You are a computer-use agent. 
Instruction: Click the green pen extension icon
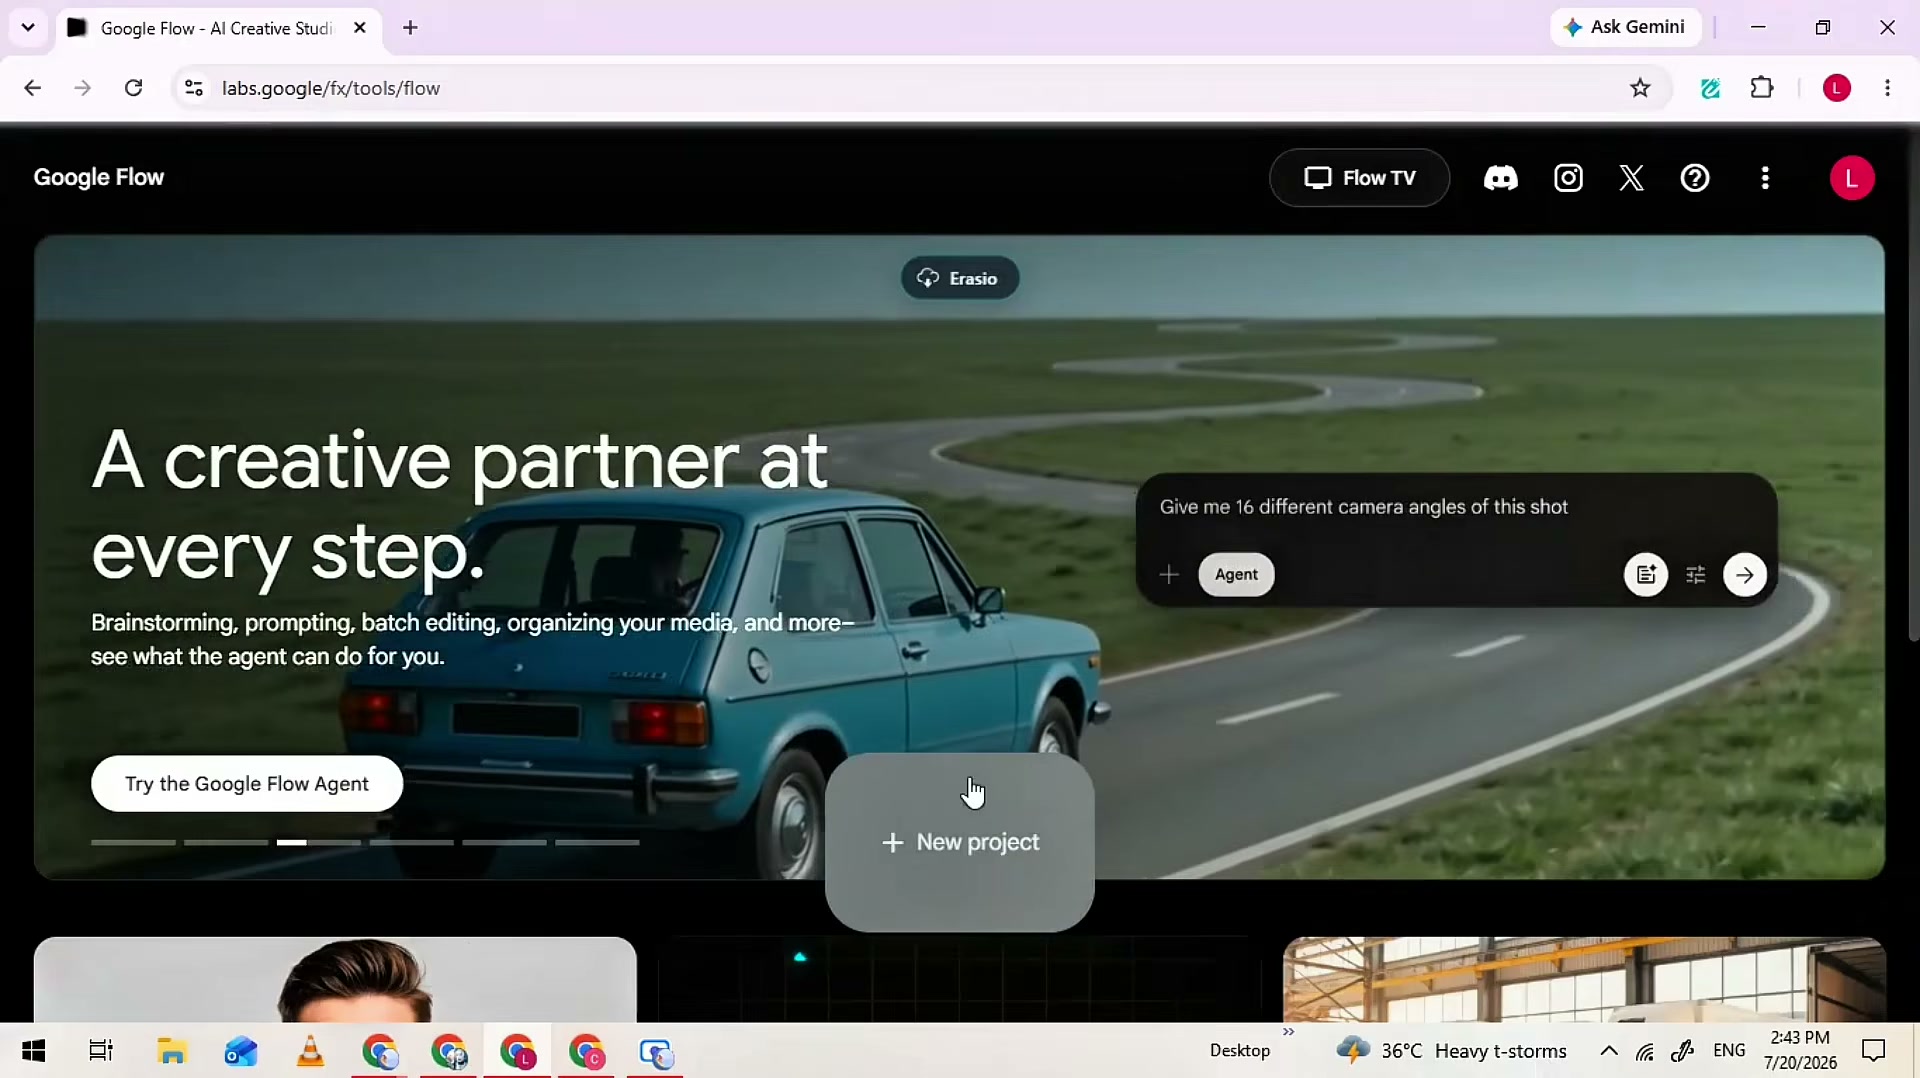[x=1711, y=88]
